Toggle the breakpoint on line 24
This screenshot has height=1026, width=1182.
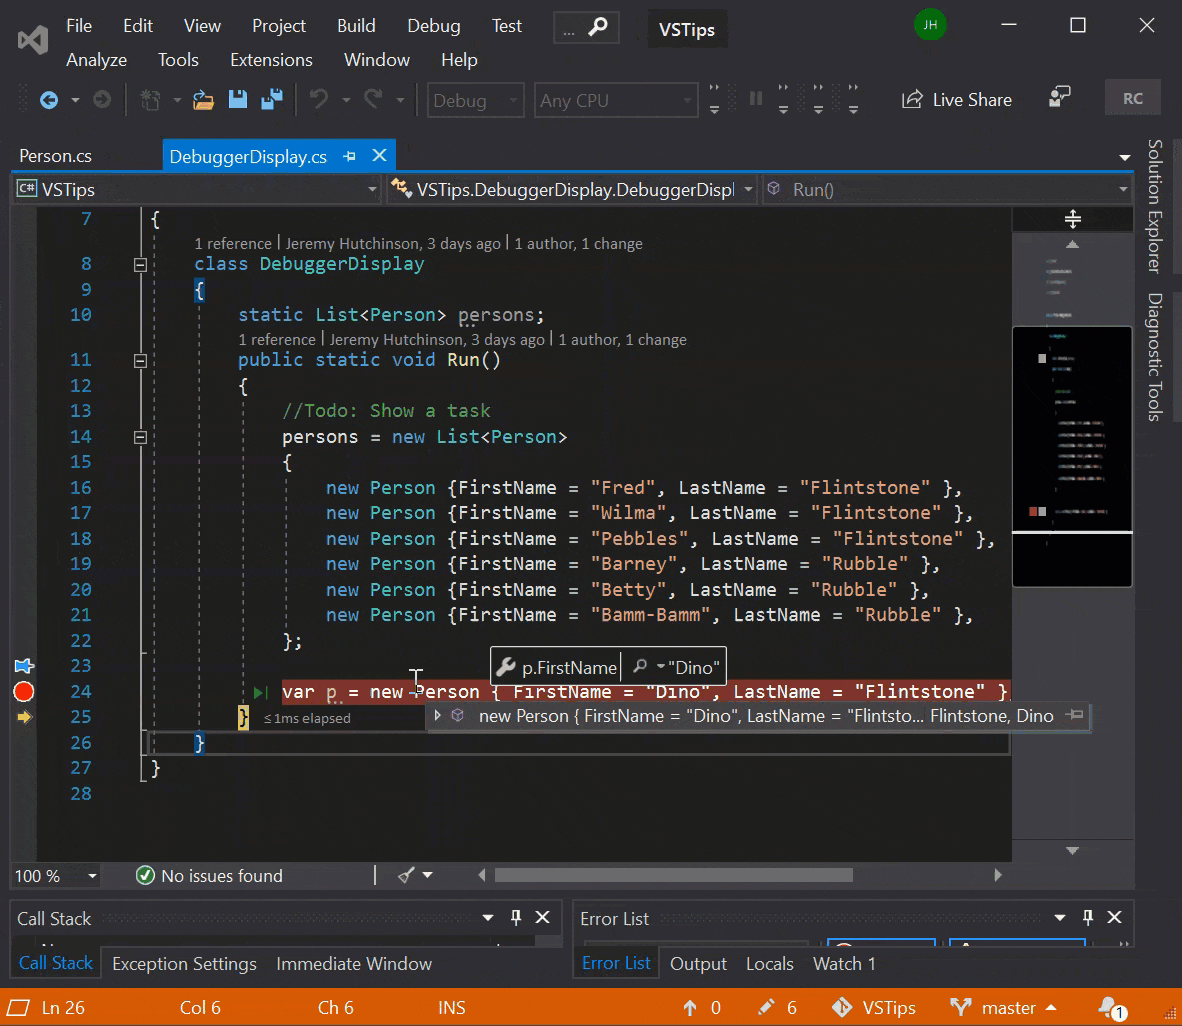23,691
